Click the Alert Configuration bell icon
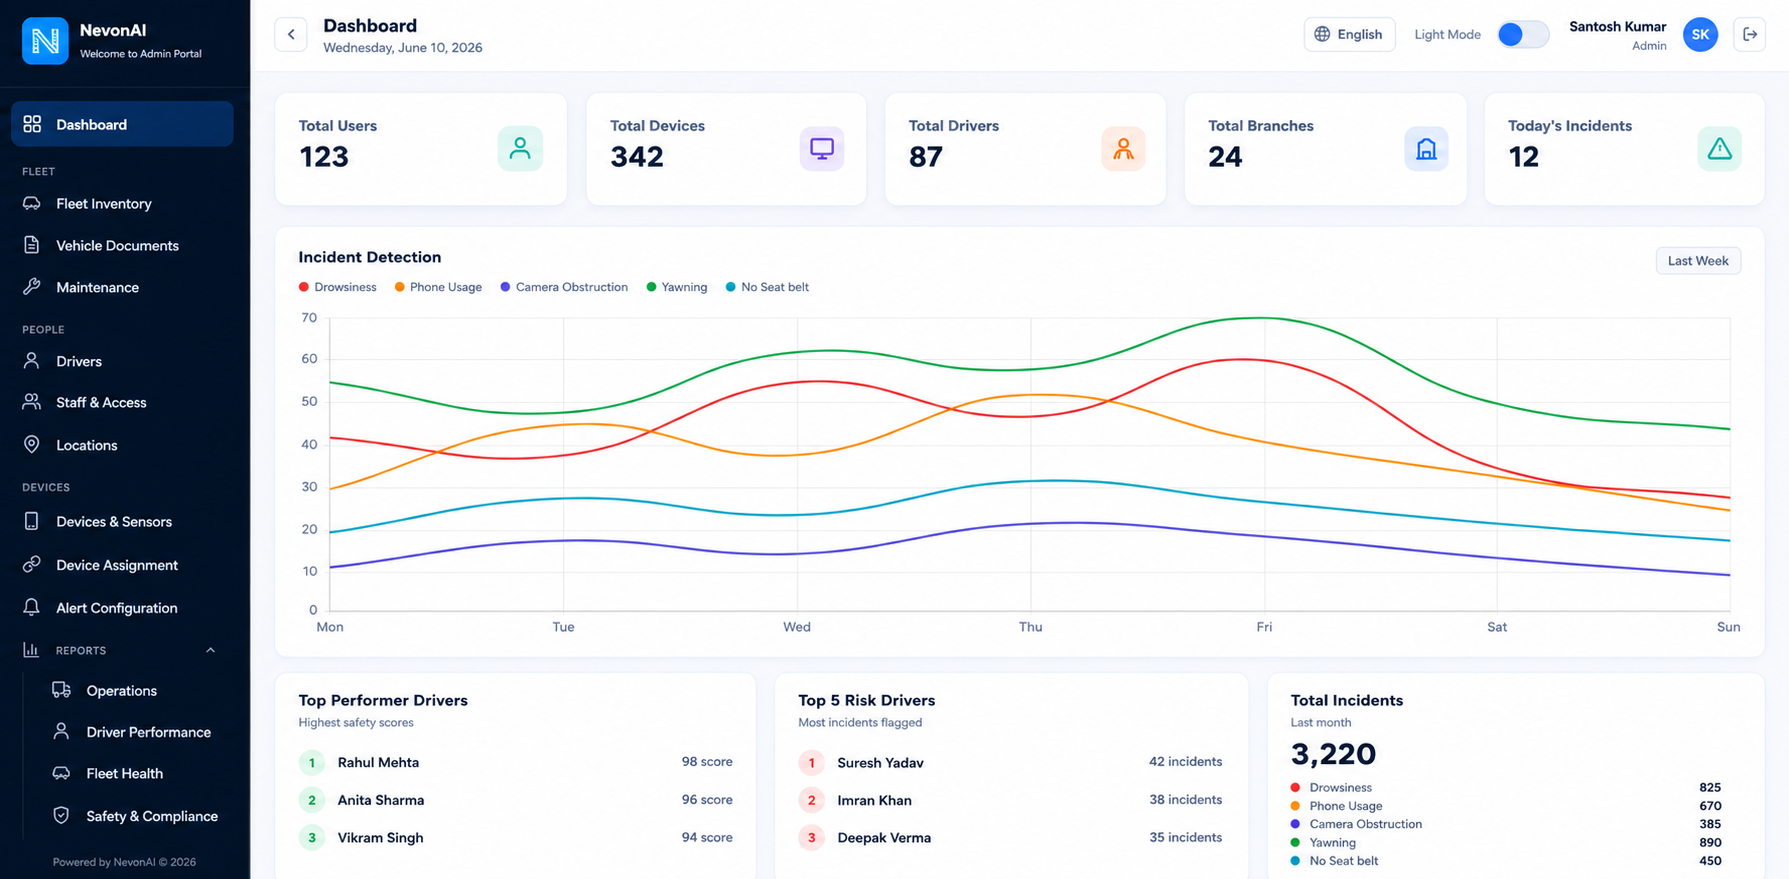 32,607
